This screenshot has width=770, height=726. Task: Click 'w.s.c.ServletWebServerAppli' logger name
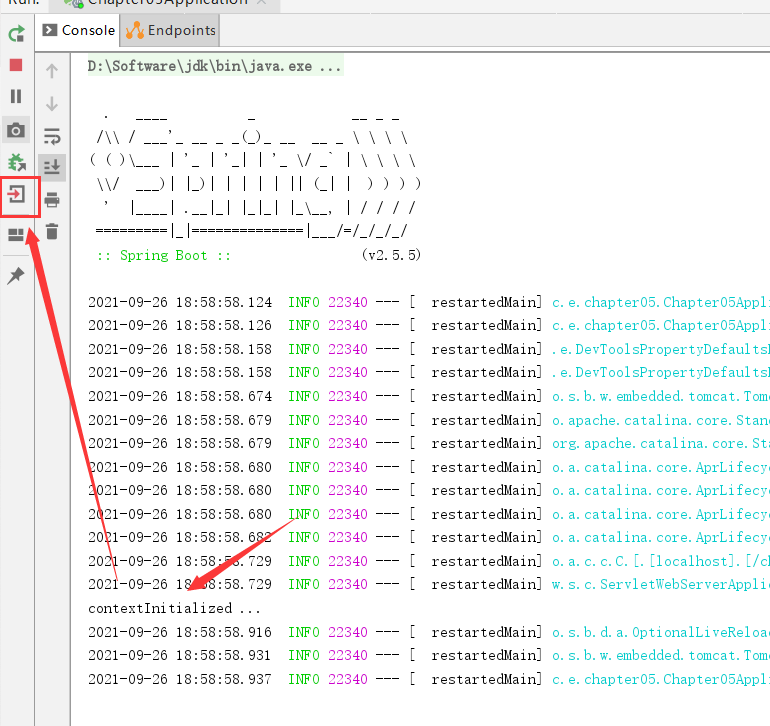click(x=660, y=584)
